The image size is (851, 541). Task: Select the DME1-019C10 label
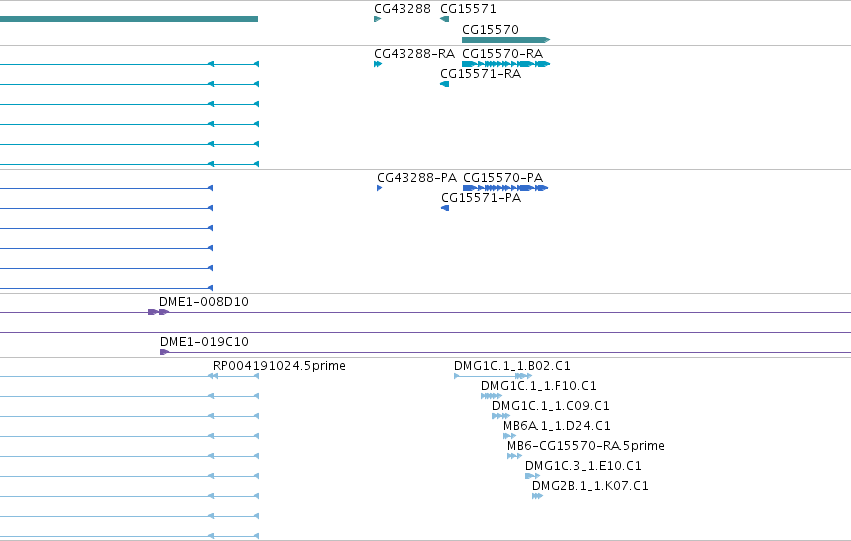click(x=204, y=342)
